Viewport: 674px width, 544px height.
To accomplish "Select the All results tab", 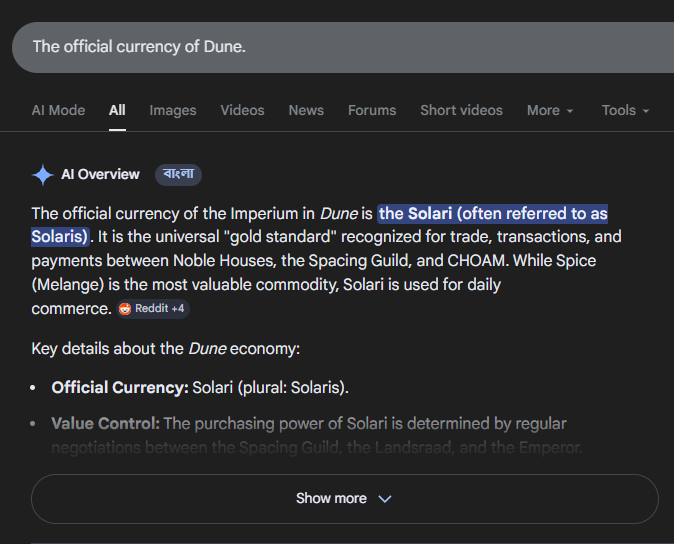I will tap(117, 110).
